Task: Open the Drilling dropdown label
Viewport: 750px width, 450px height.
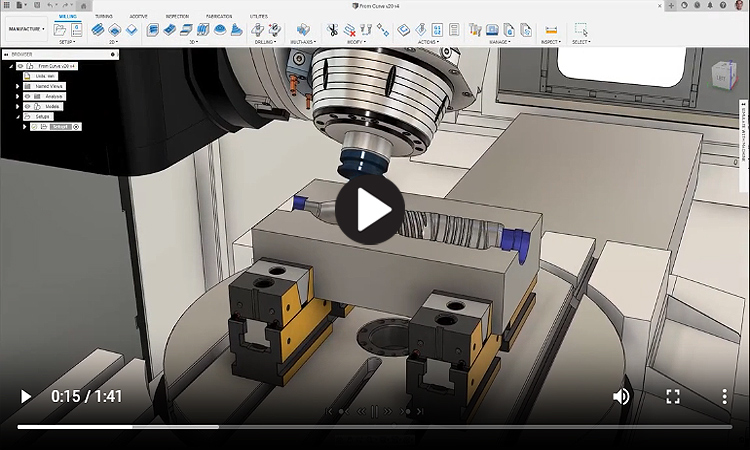Action: point(265,42)
